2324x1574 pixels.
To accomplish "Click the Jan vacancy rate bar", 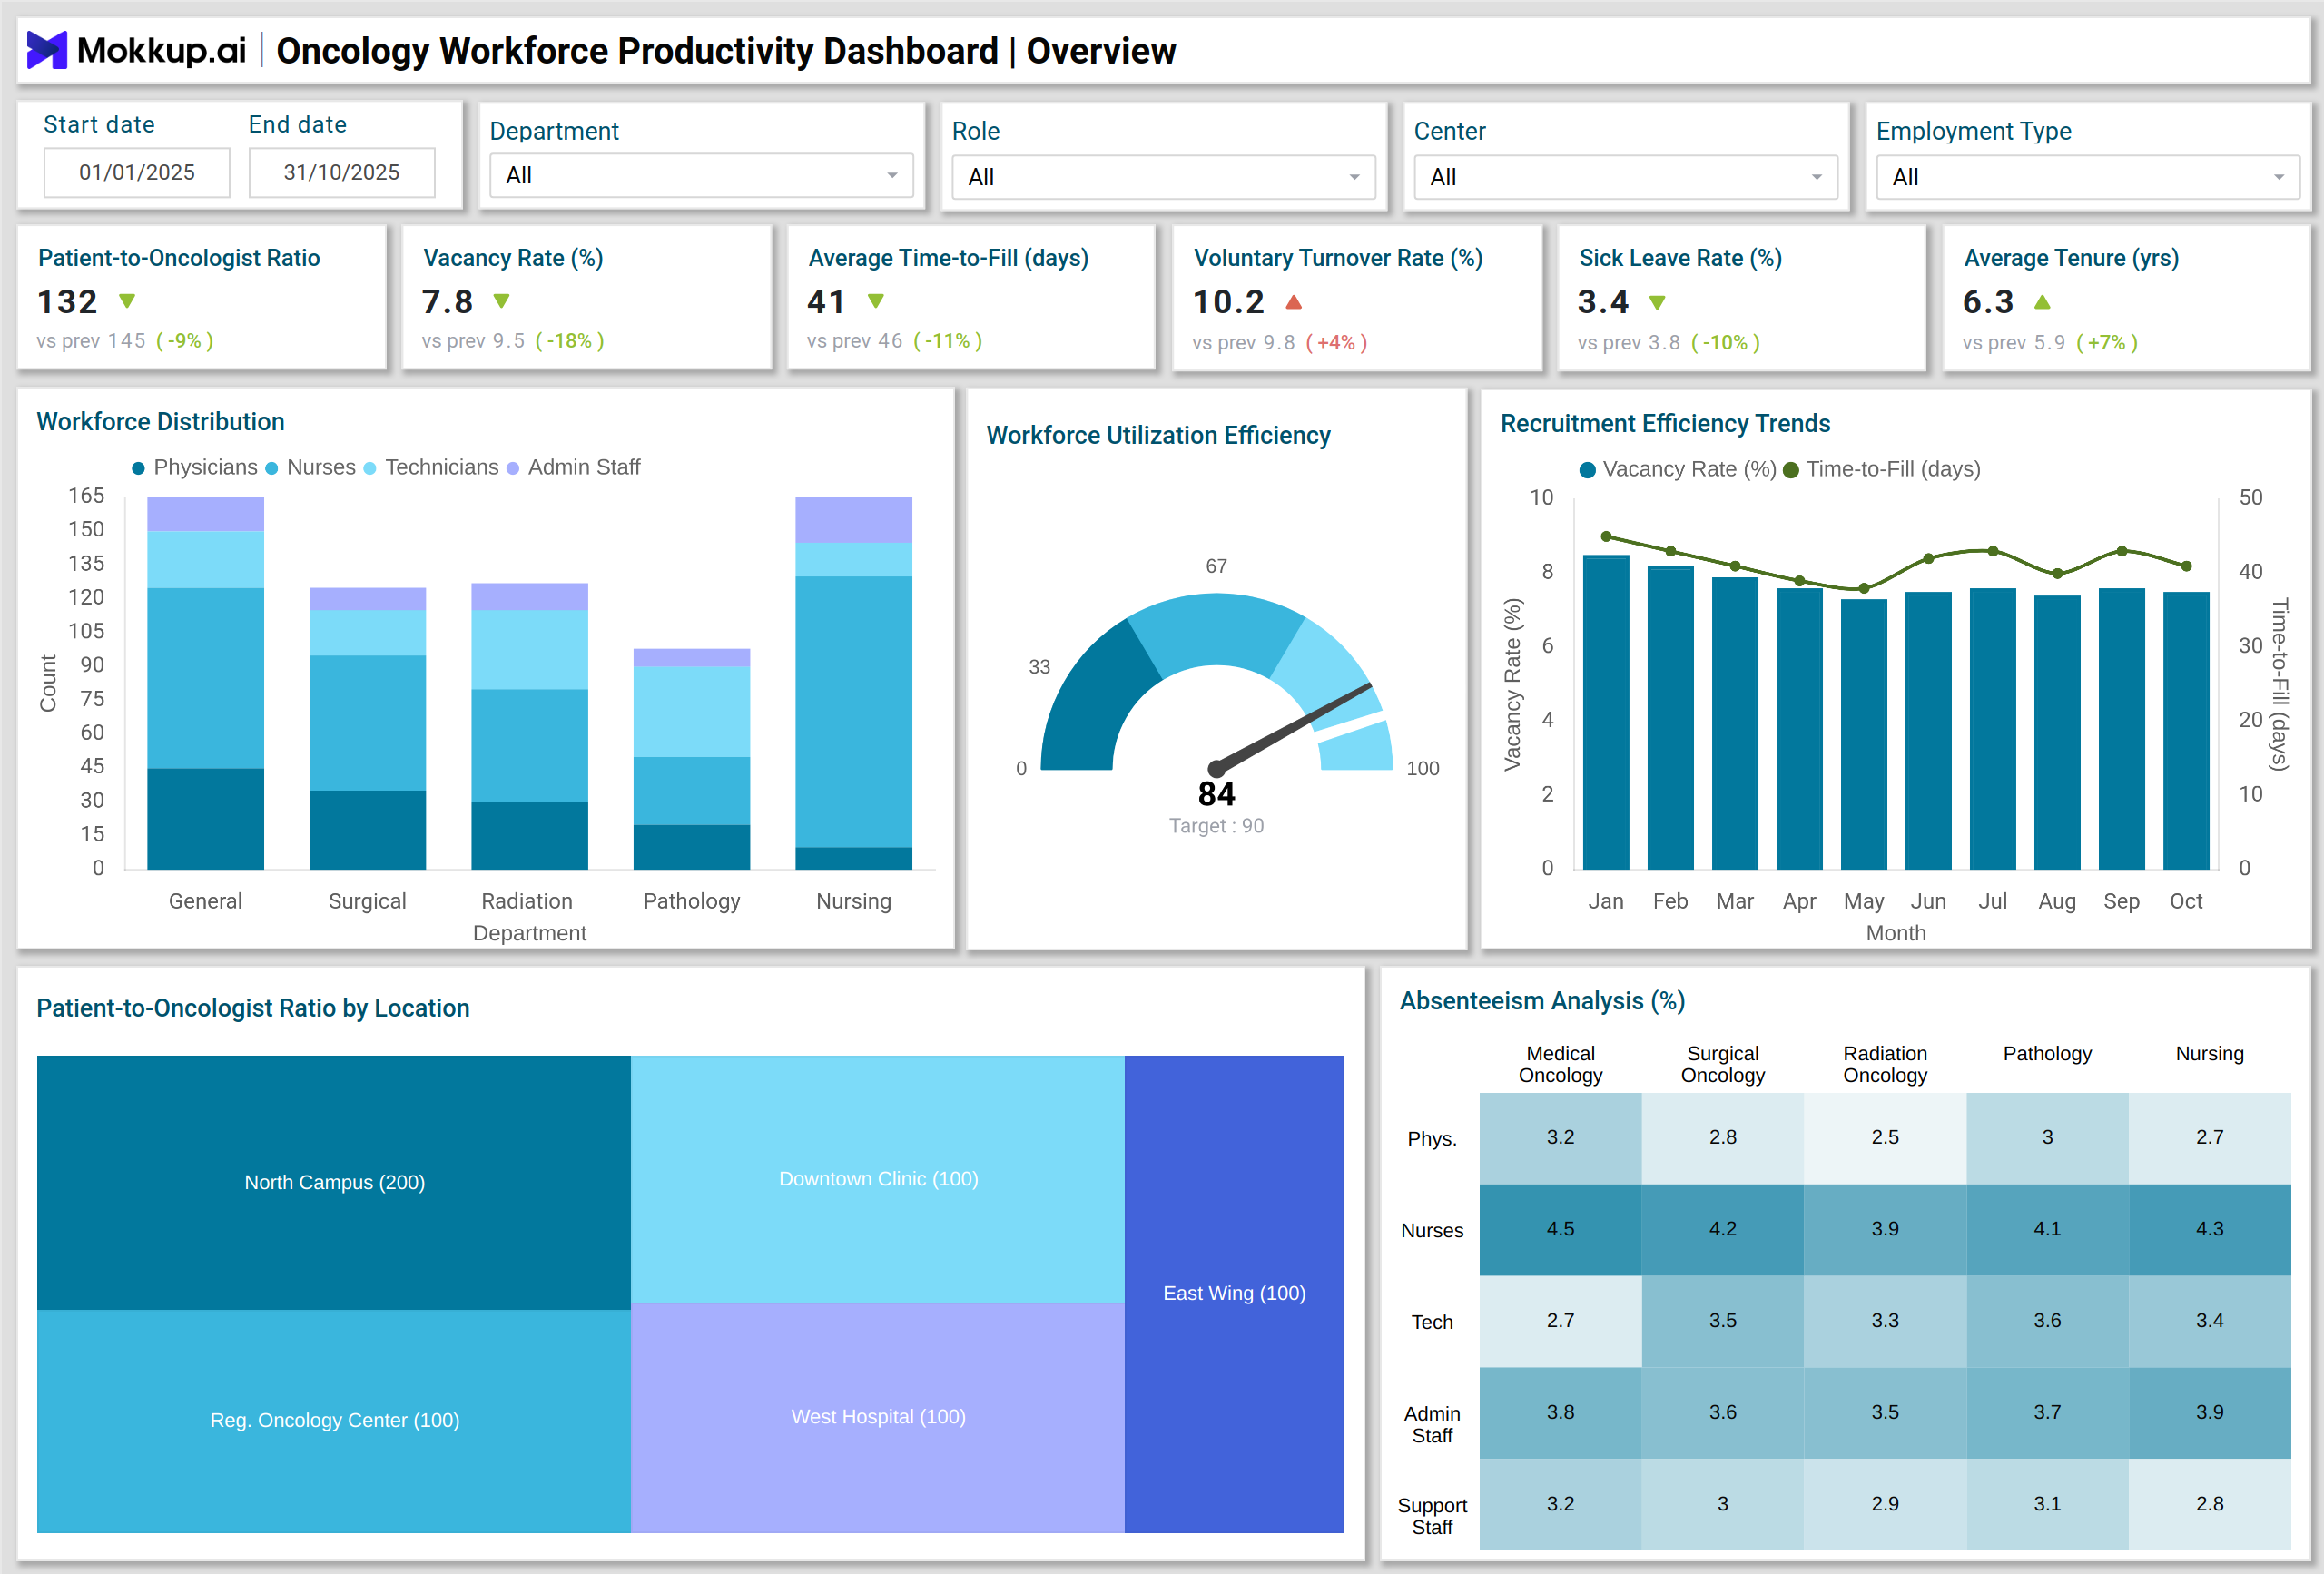I will pos(1606,712).
